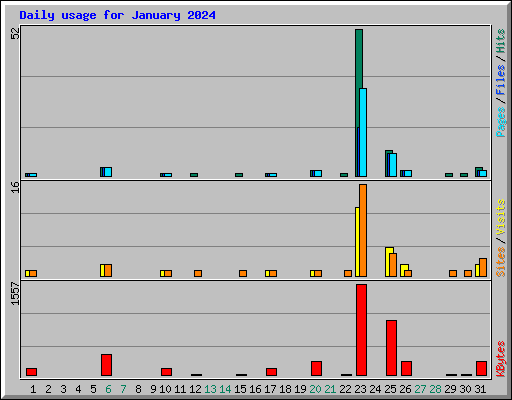Click the axis maximum value '52'
The height and width of the screenshot is (400, 512).
pos(15,33)
